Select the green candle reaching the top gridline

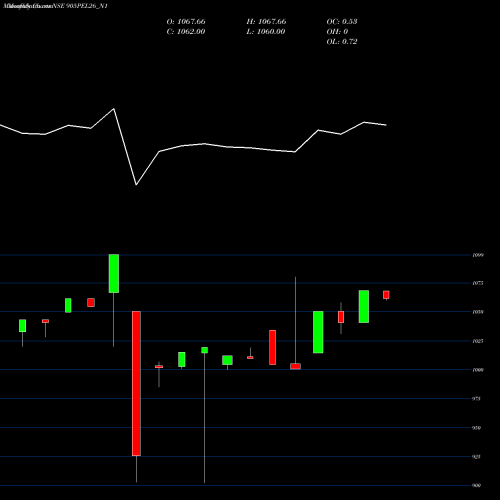point(114,273)
